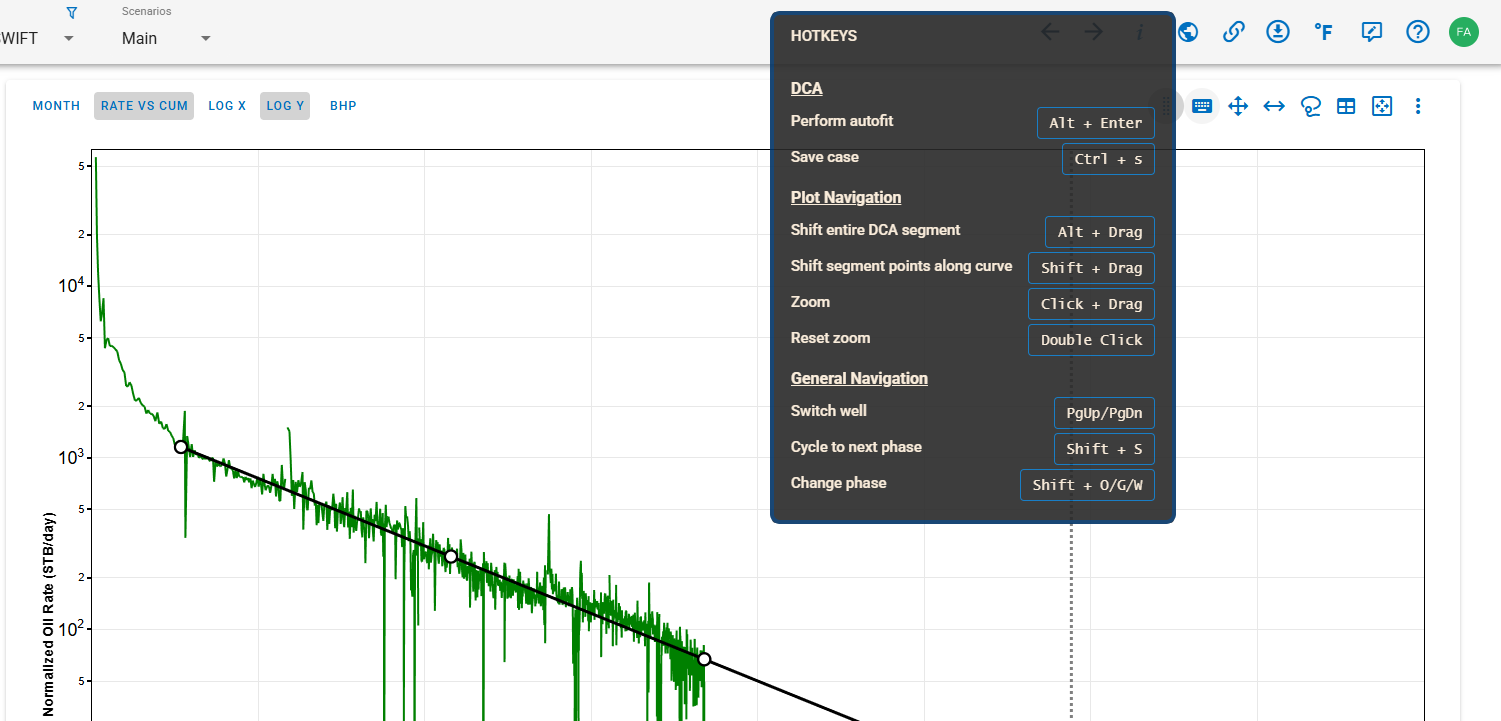This screenshot has height=721, width=1501.
Task: Copy link with the chain icon
Action: click(1234, 32)
